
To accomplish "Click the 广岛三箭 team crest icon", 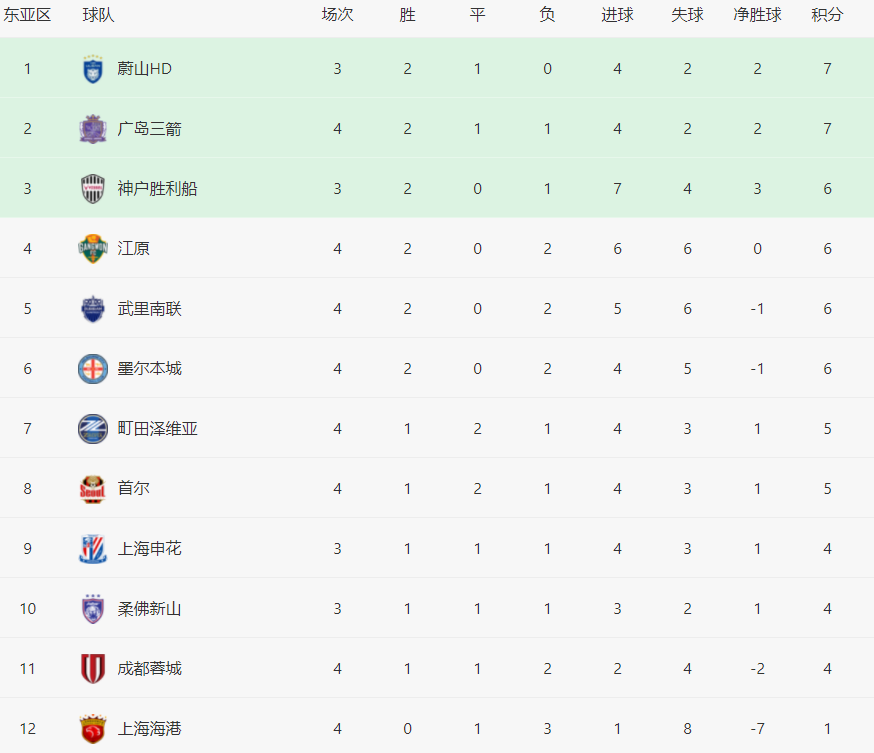I will pos(93,129).
